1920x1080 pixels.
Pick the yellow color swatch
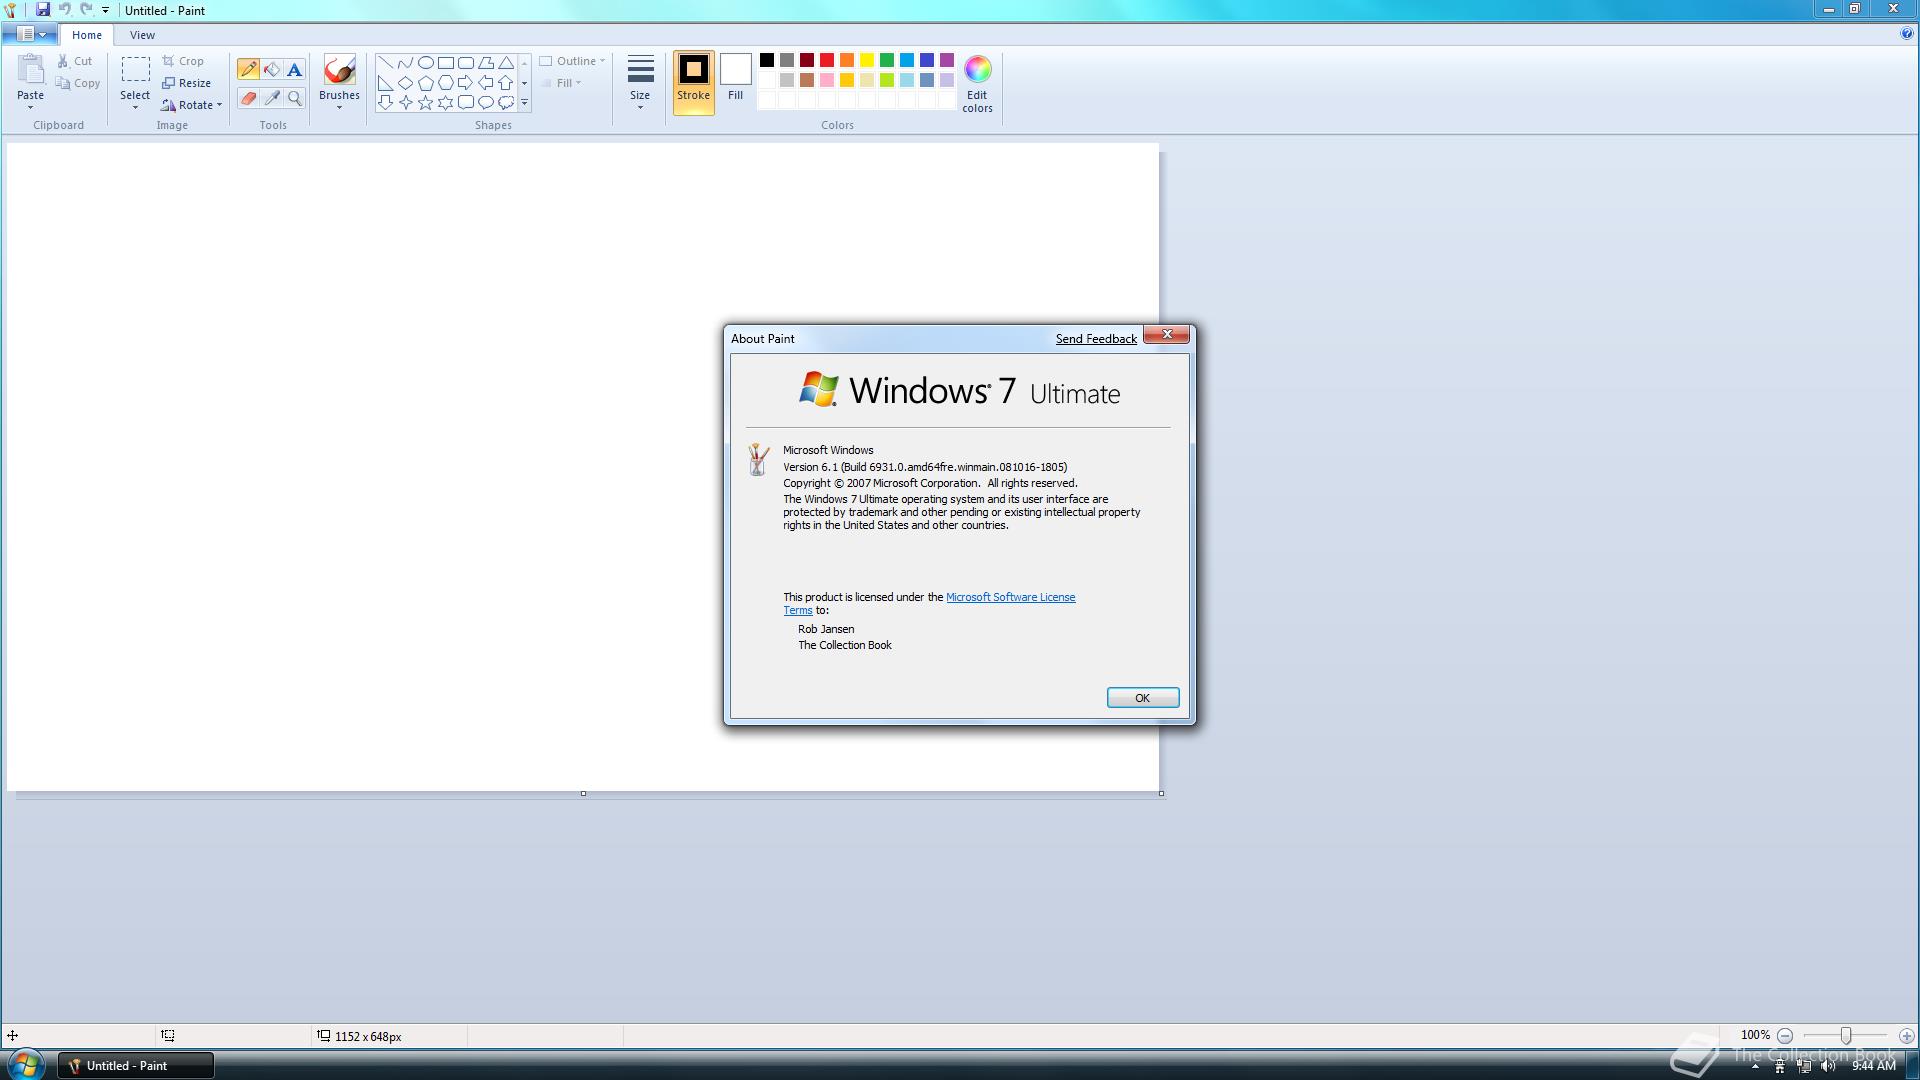[867, 60]
